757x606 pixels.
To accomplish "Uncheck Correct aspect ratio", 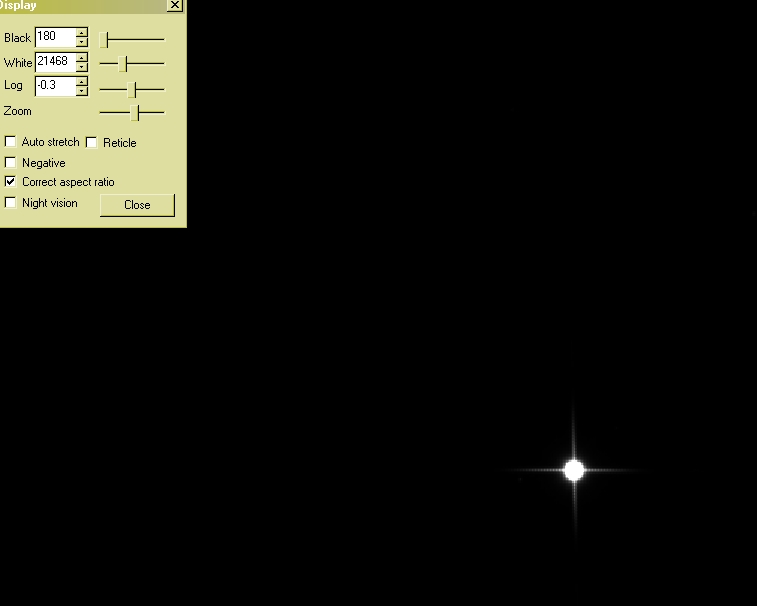I will (x=10, y=182).
